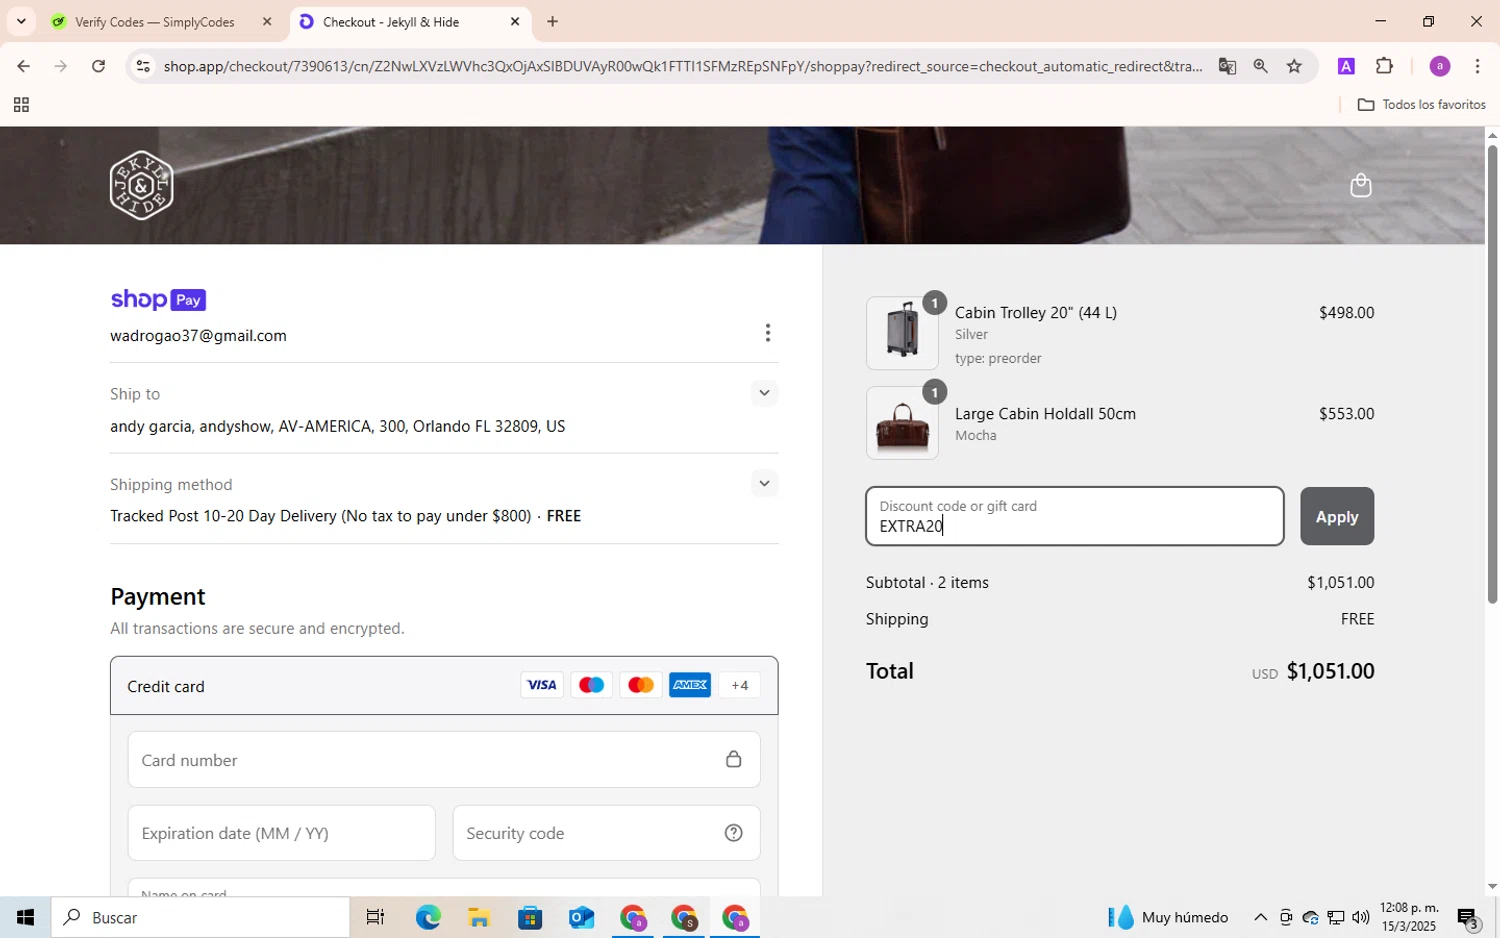Click the Maestro card icon

point(591,685)
